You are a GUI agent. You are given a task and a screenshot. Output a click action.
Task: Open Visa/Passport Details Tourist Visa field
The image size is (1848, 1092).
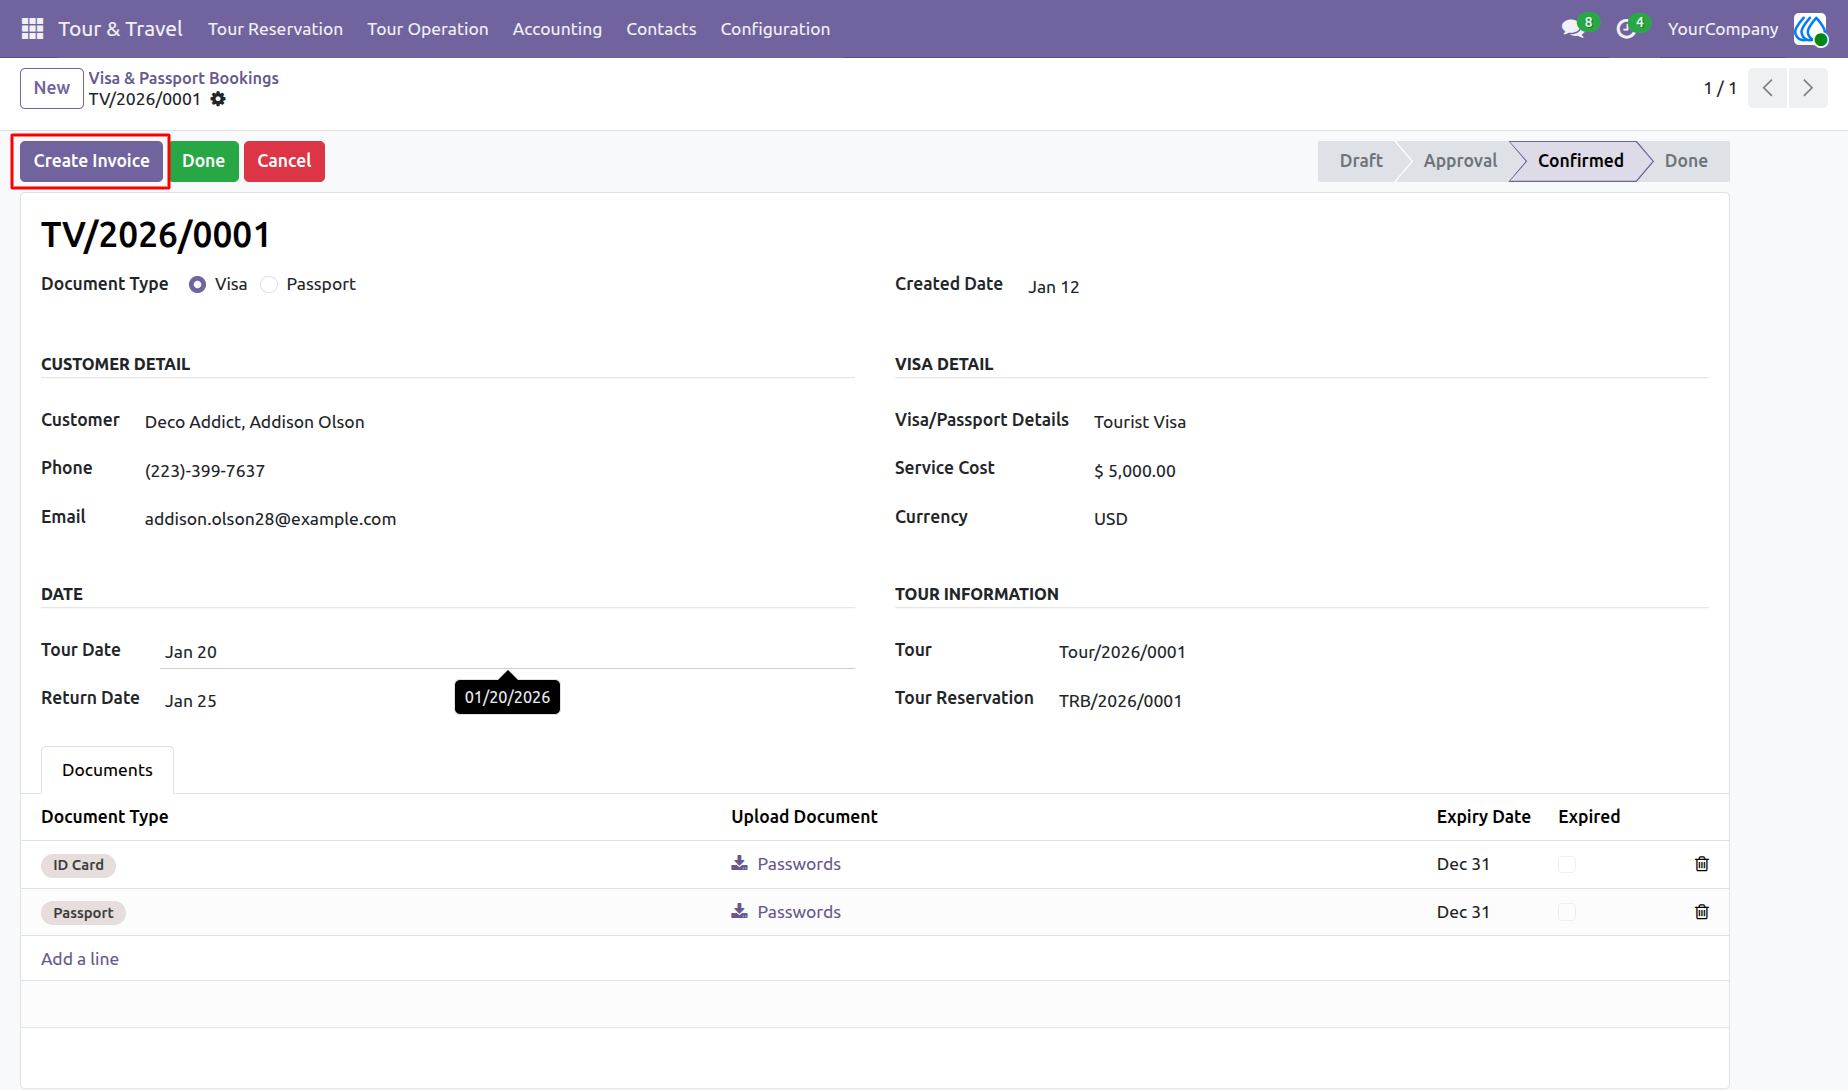tap(1401, 422)
